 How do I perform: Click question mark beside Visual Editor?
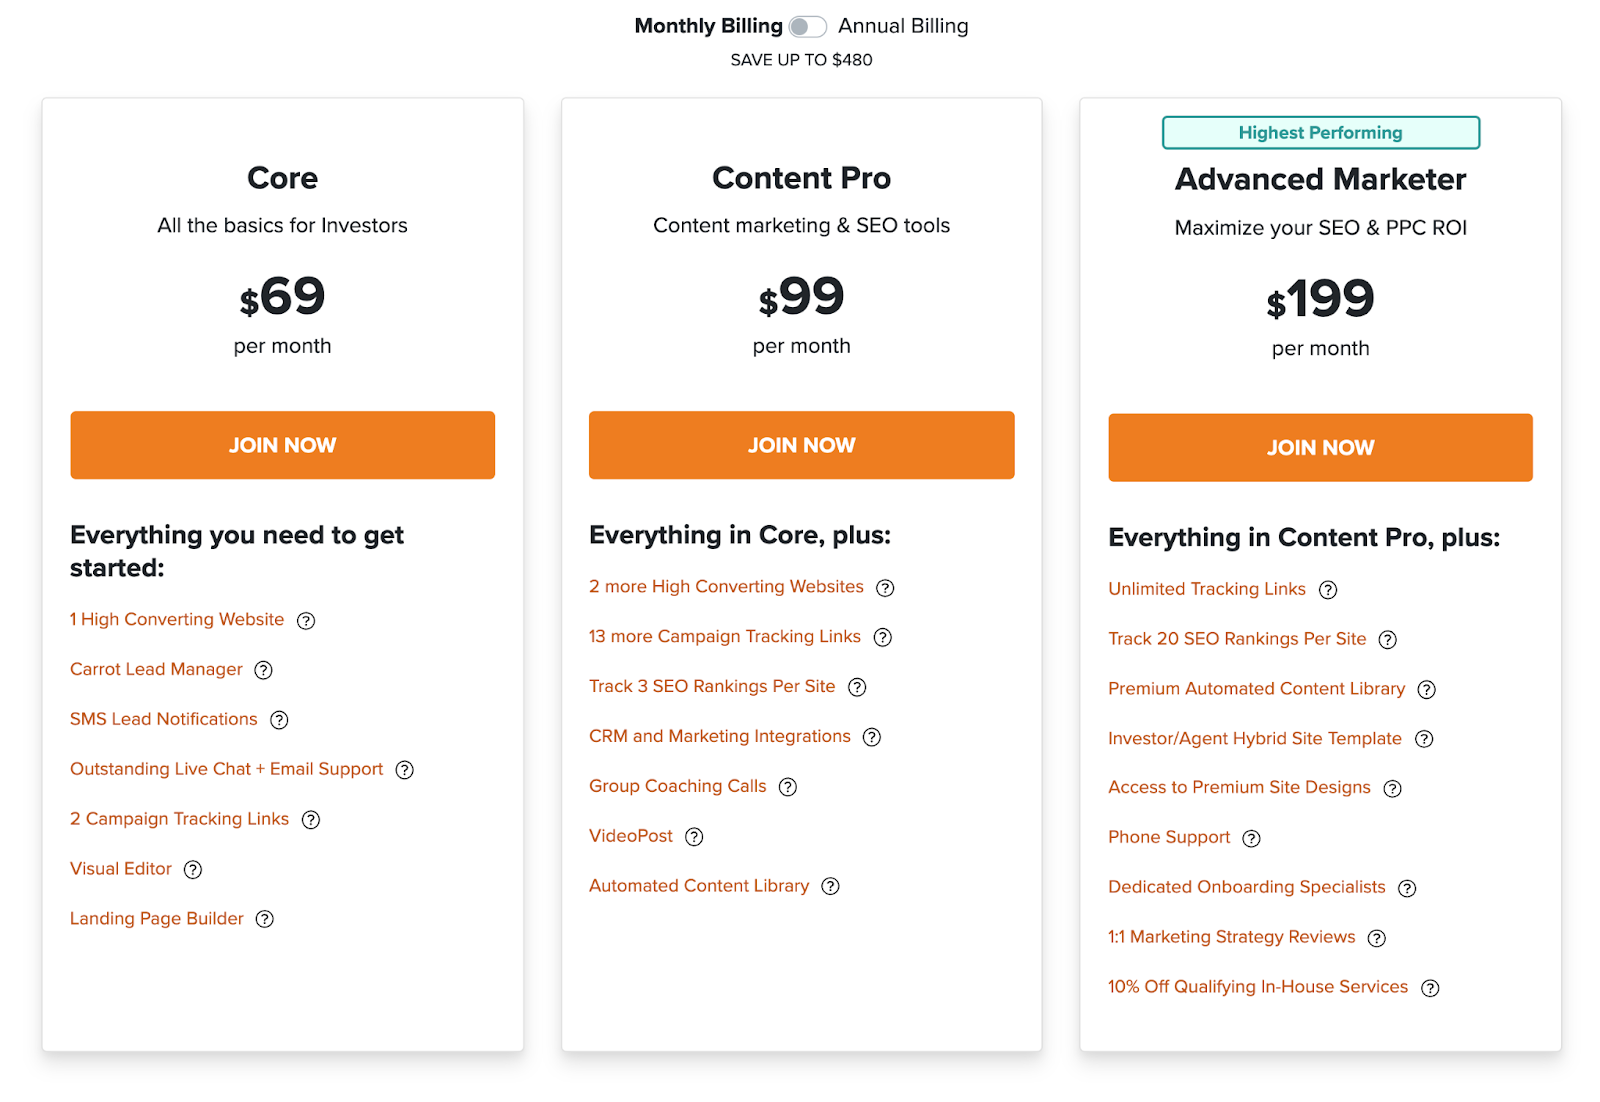click(193, 870)
